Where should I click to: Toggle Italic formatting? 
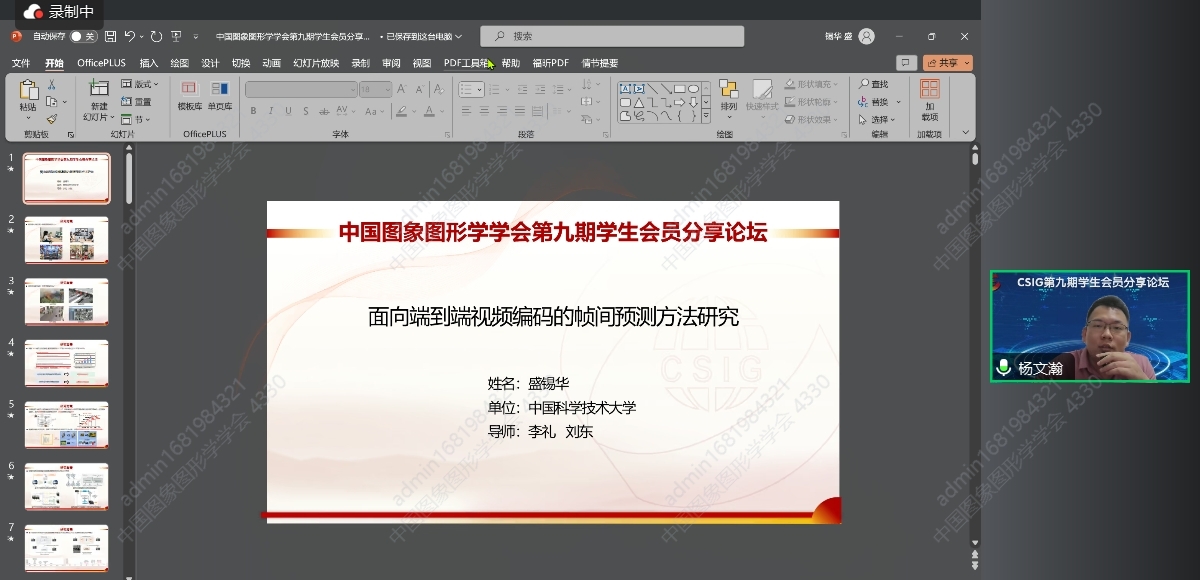(271, 111)
